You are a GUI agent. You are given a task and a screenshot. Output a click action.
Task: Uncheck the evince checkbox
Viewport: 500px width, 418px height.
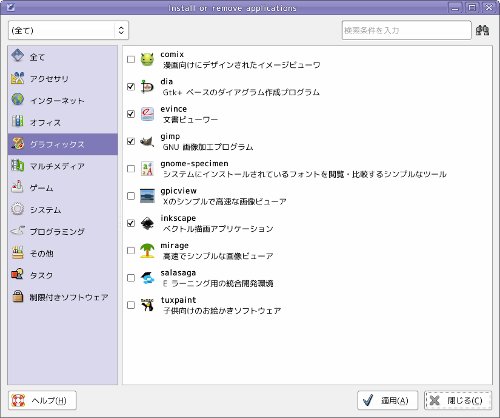pos(131,114)
